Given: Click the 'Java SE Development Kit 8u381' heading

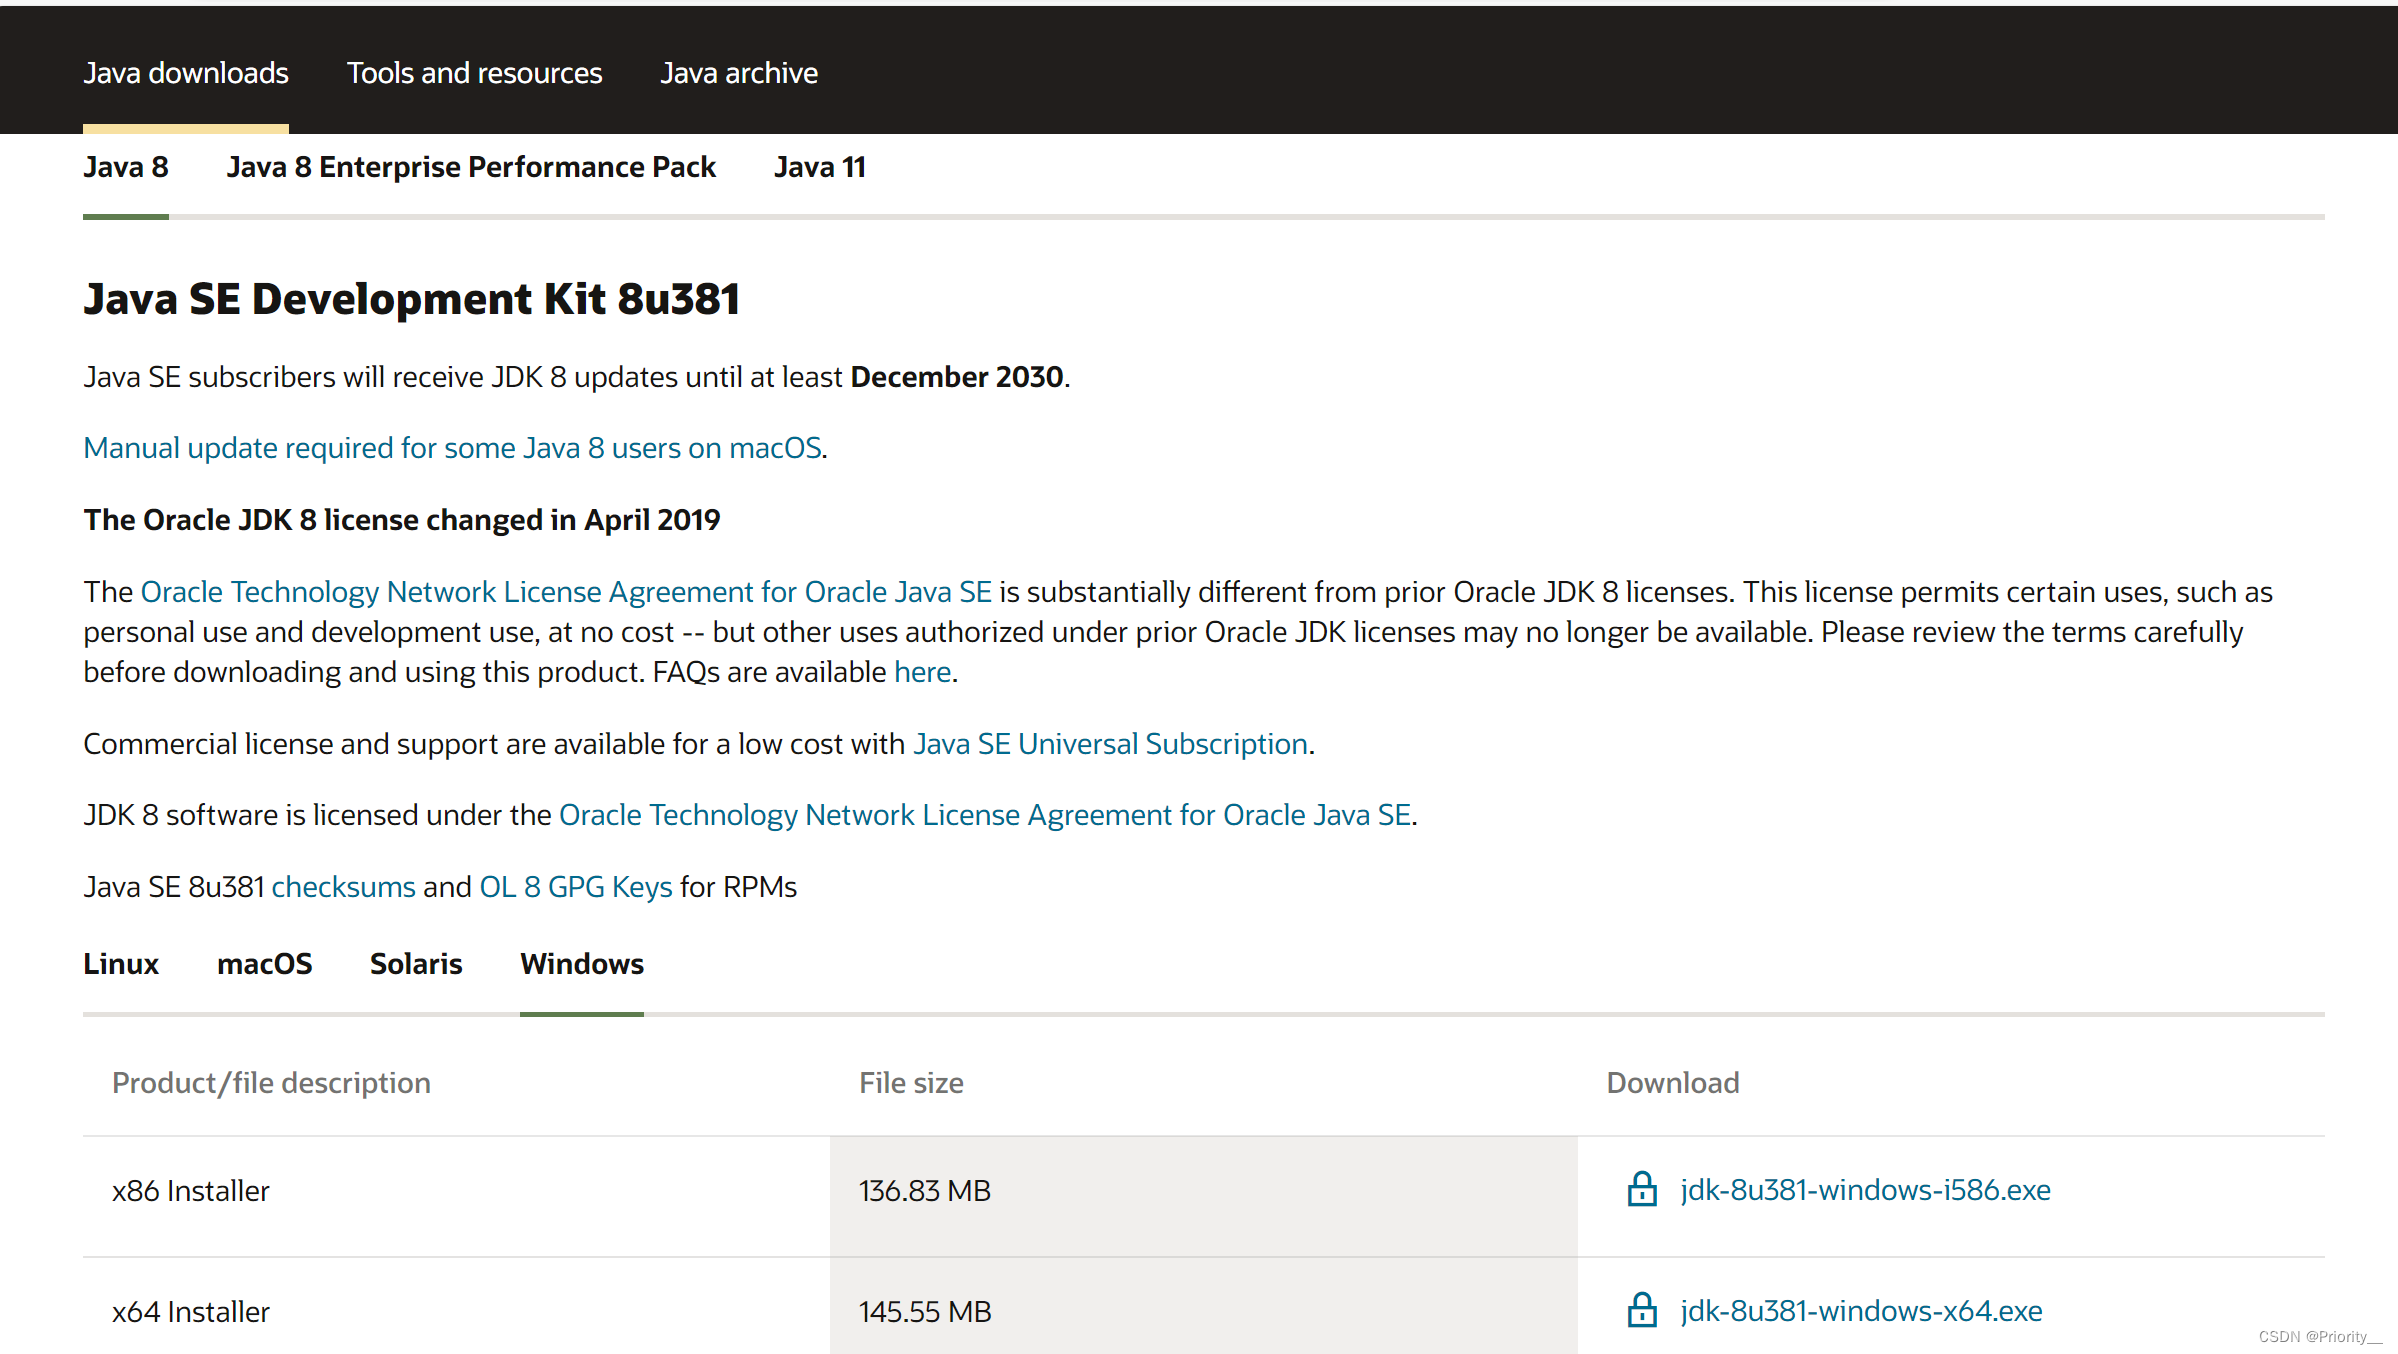Looking at the screenshot, I should 412,299.
